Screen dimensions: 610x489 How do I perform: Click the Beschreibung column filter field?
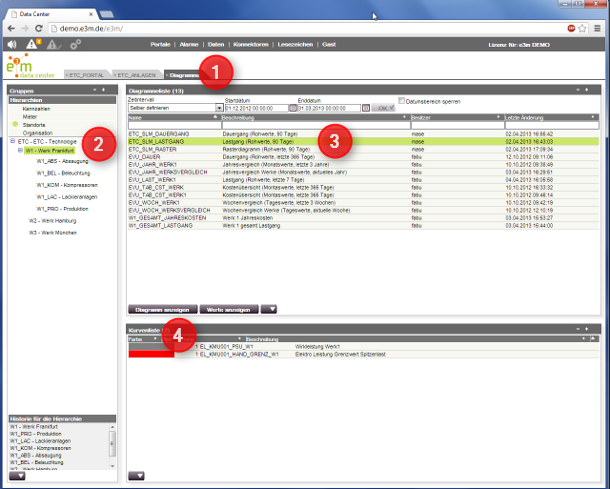point(316,125)
